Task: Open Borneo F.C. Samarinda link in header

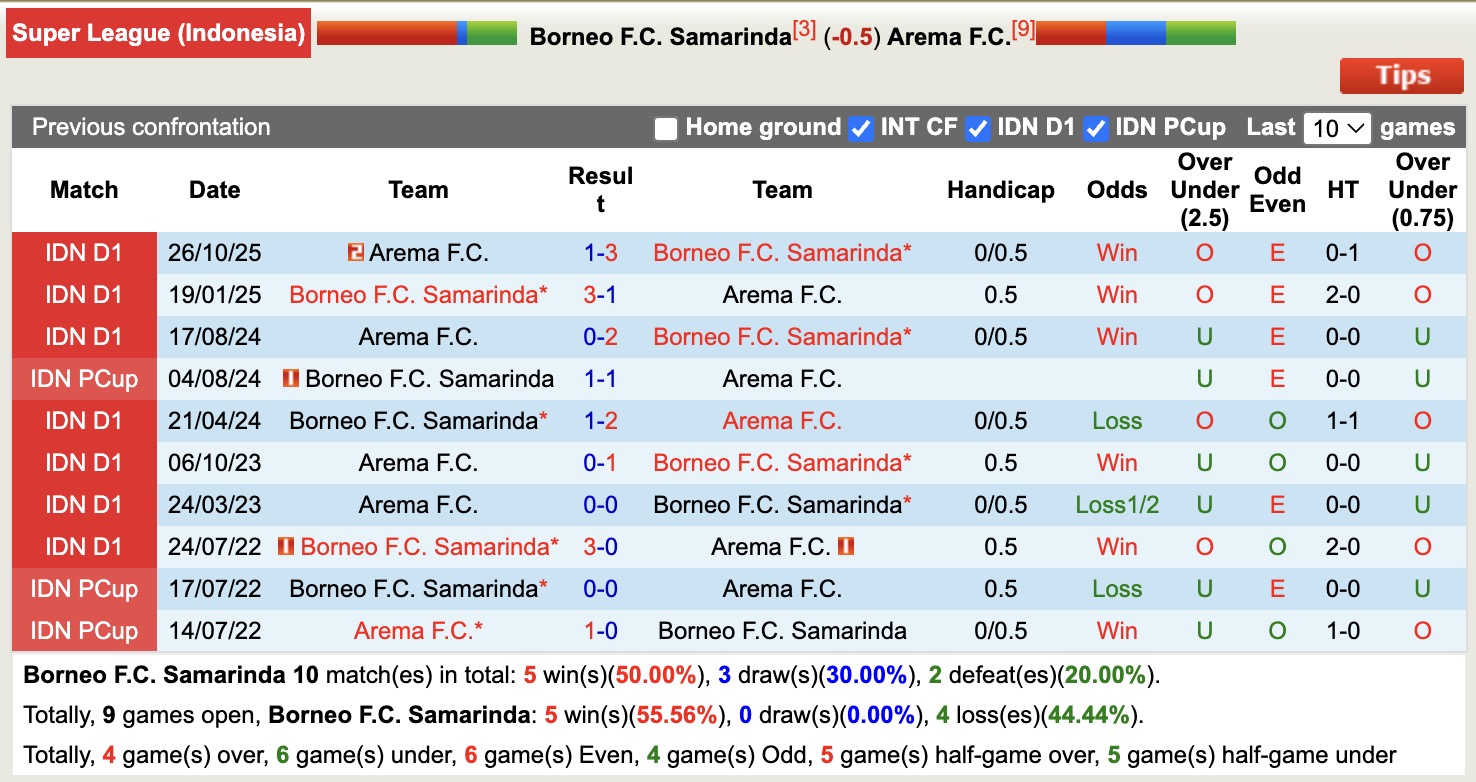Action: click(x=660, y=37)
